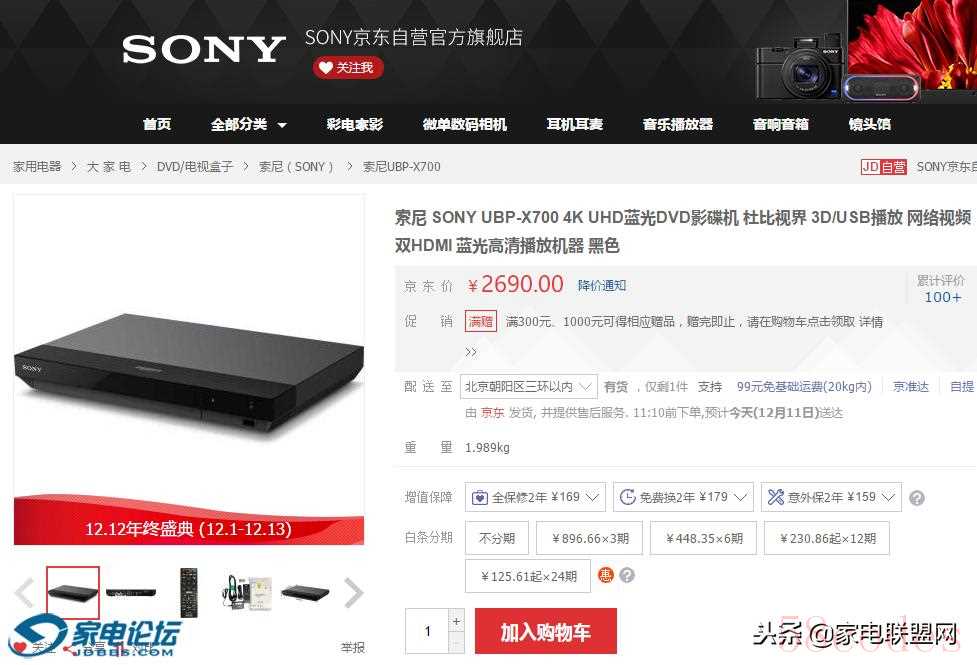Open delivery address 北京朝阳区三环以内 dropdown
This screenshot has width=977, height=665.
528,387
